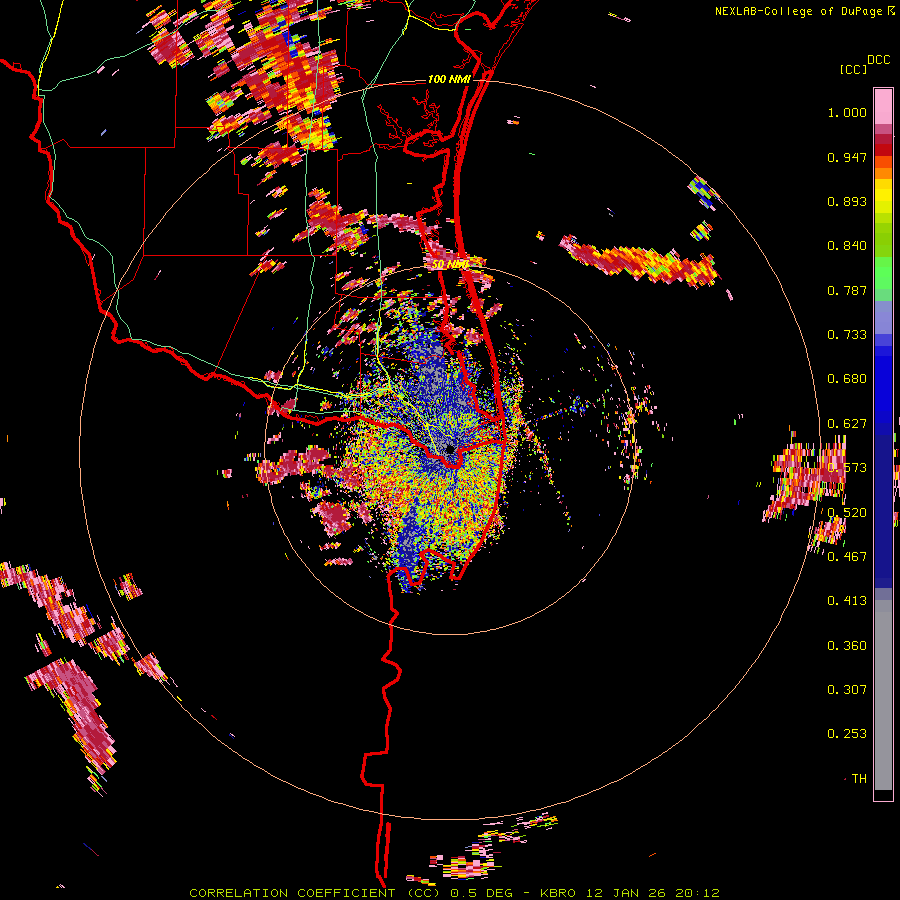Select the 0.467 scale value
The image size is (900, 900).
click(847, 556)
